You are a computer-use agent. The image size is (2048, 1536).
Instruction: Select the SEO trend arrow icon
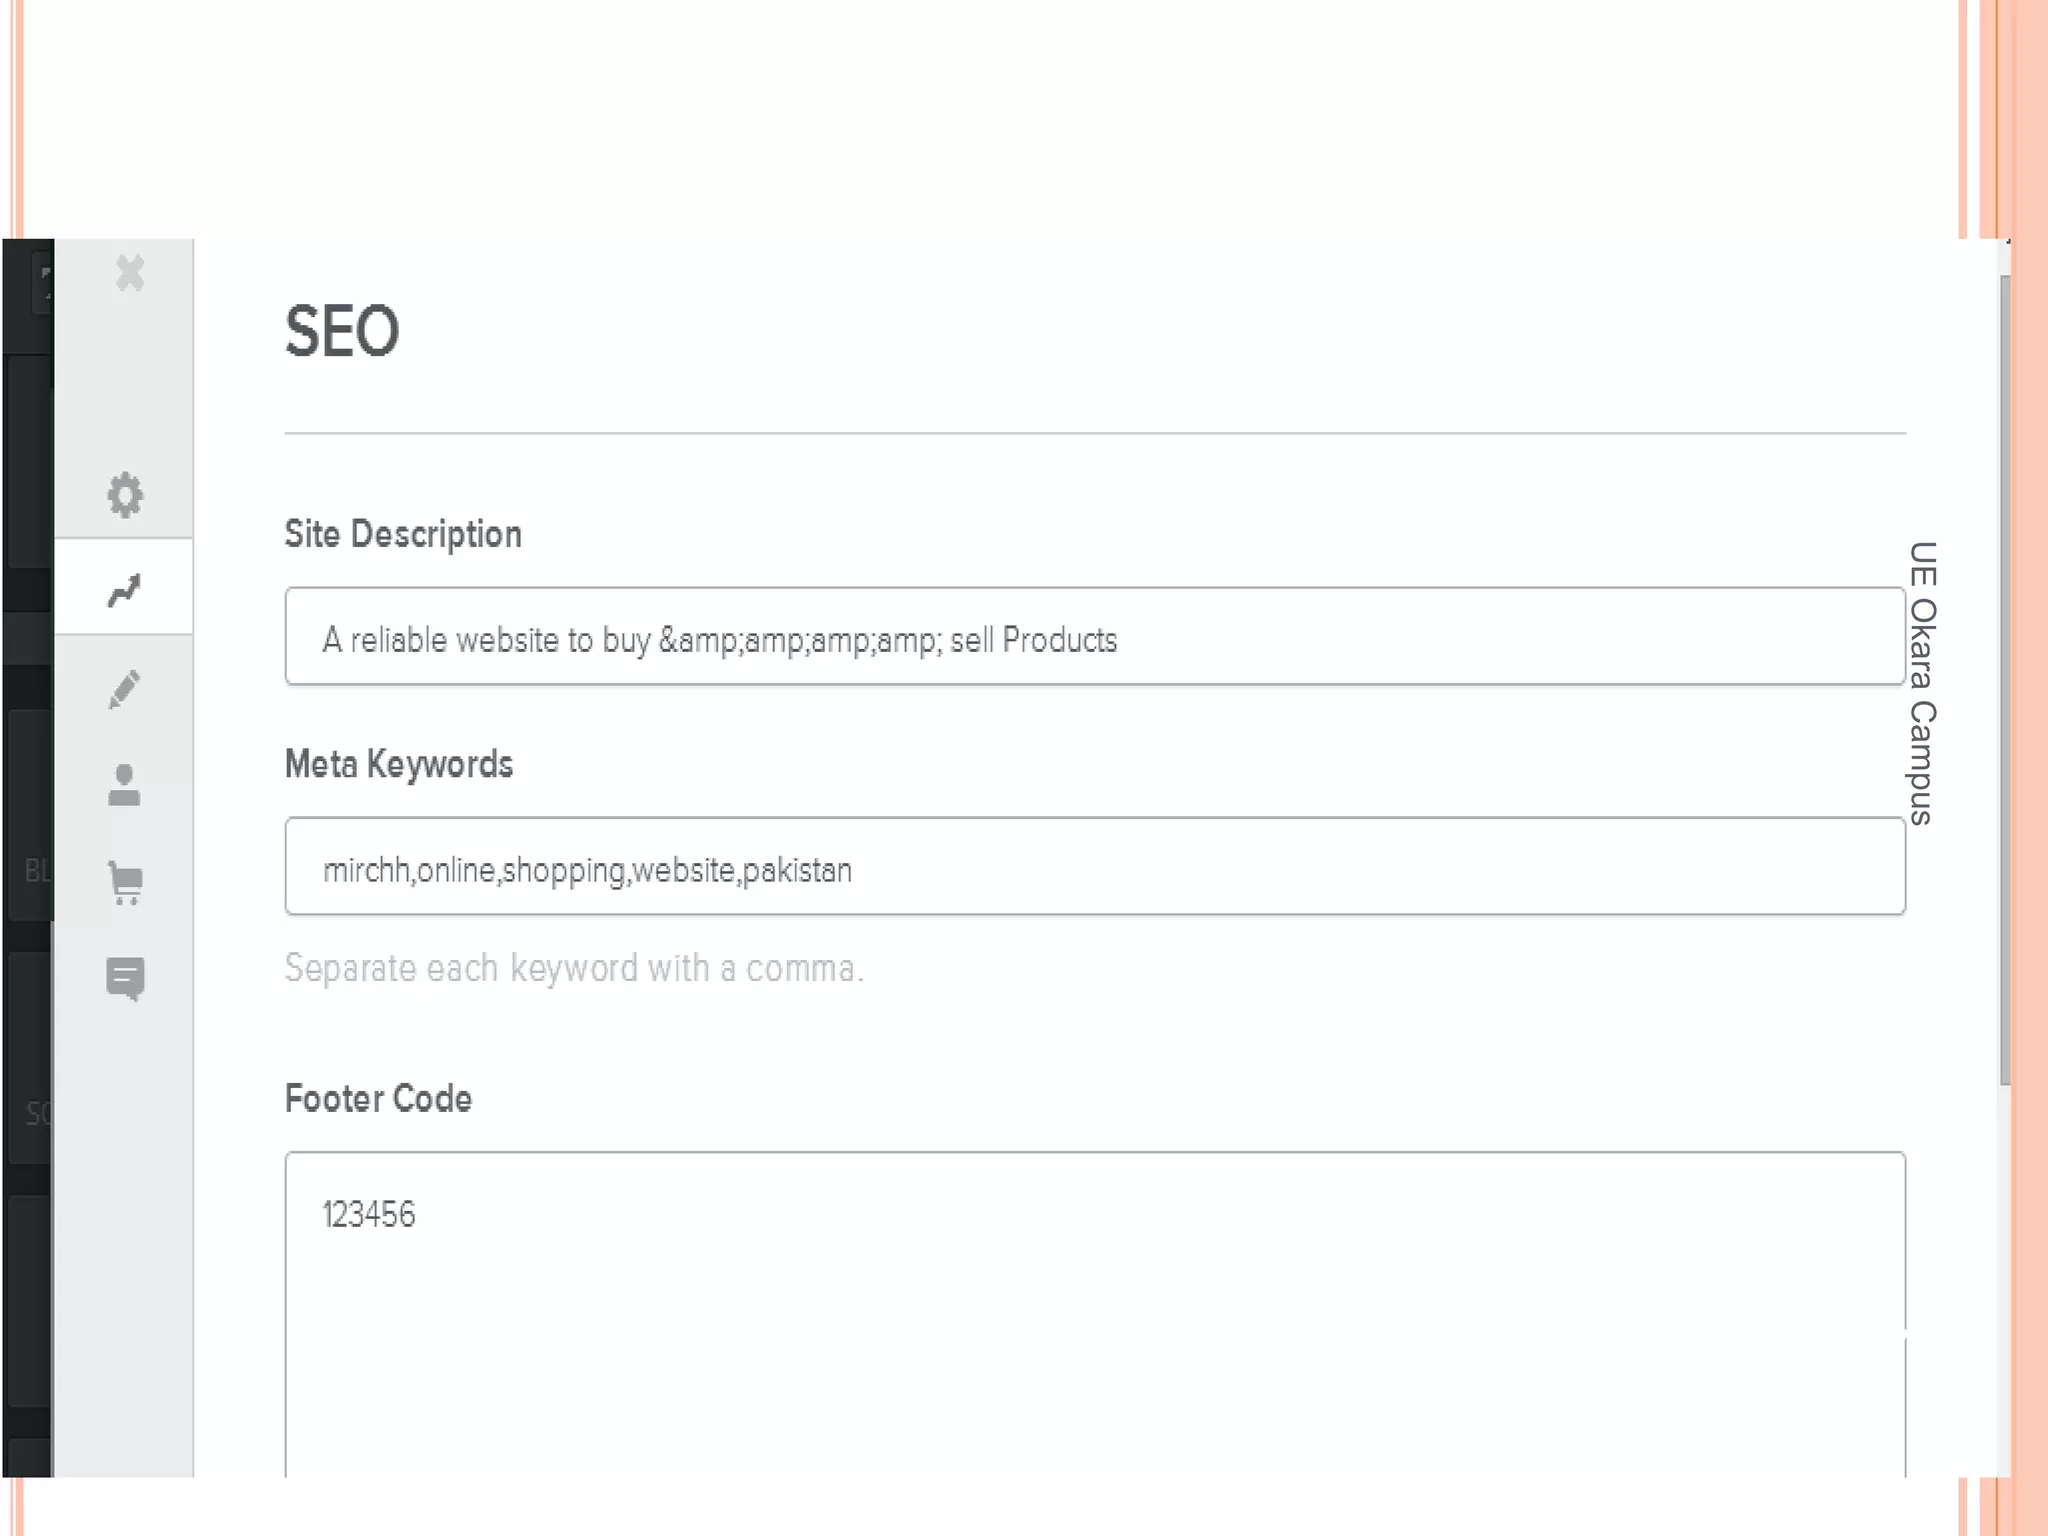pyautogui.click(x=125, y=589)
